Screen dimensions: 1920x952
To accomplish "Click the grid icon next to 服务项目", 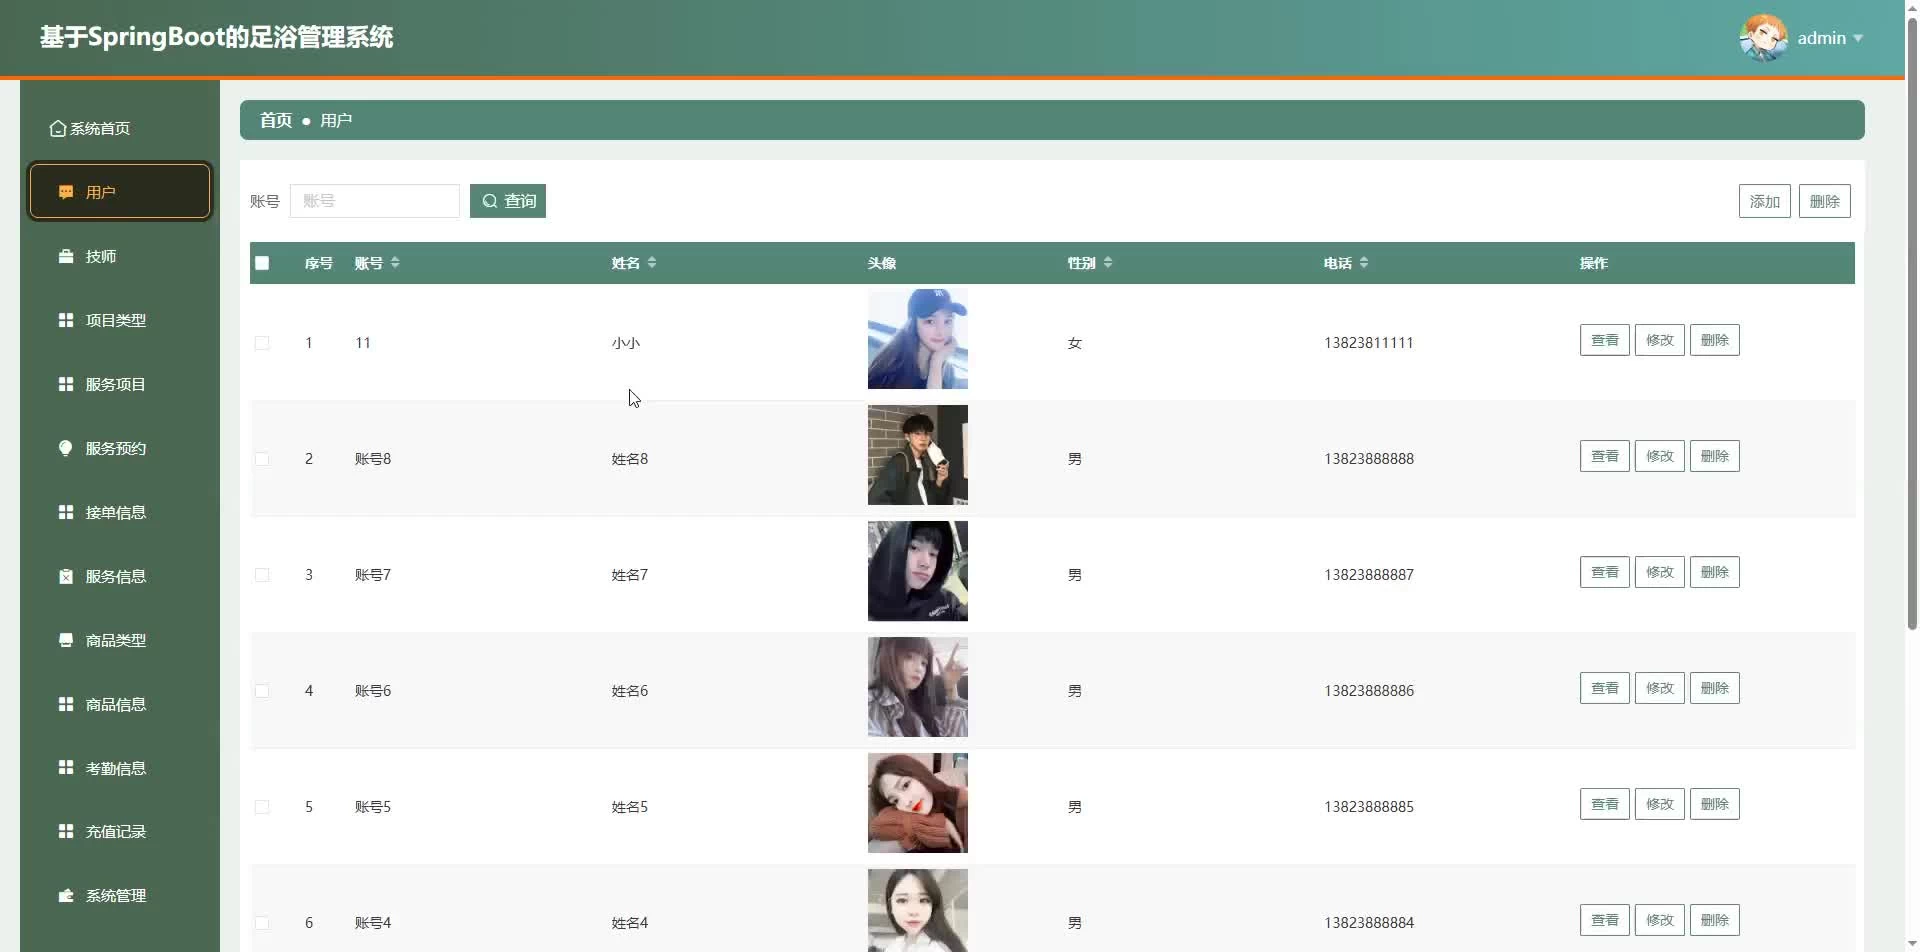I will coord(66,384).
